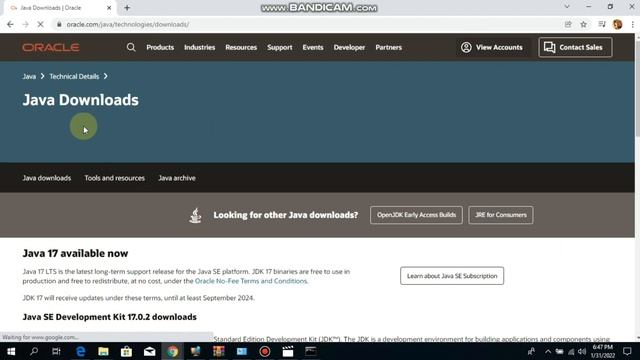The width and height of the screenshot is (640, 360).
Task: Click the volume icon in system tray
Action: (582, 351)
